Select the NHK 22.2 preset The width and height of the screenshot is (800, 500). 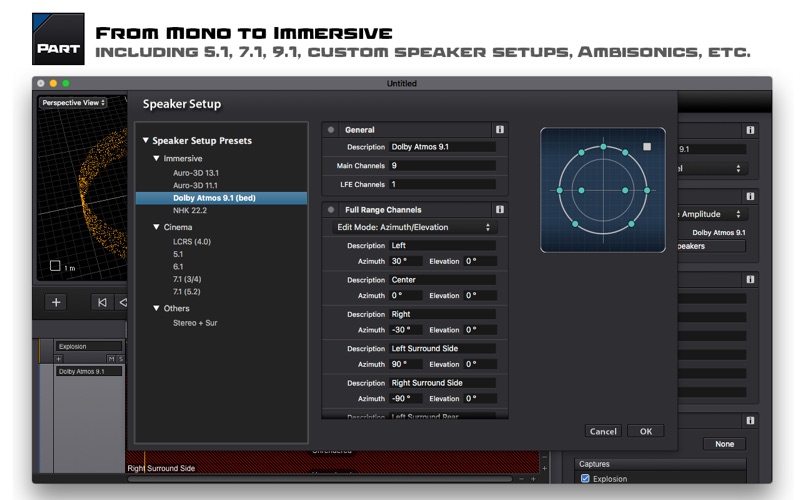[x=190, y=211]
